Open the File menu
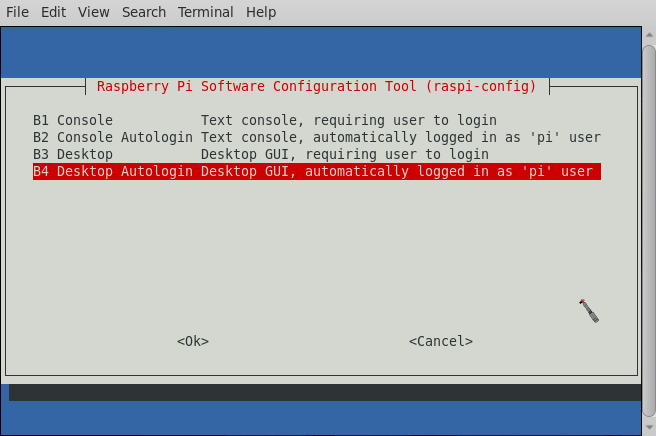The image size is (656, 436). (17, 12)
